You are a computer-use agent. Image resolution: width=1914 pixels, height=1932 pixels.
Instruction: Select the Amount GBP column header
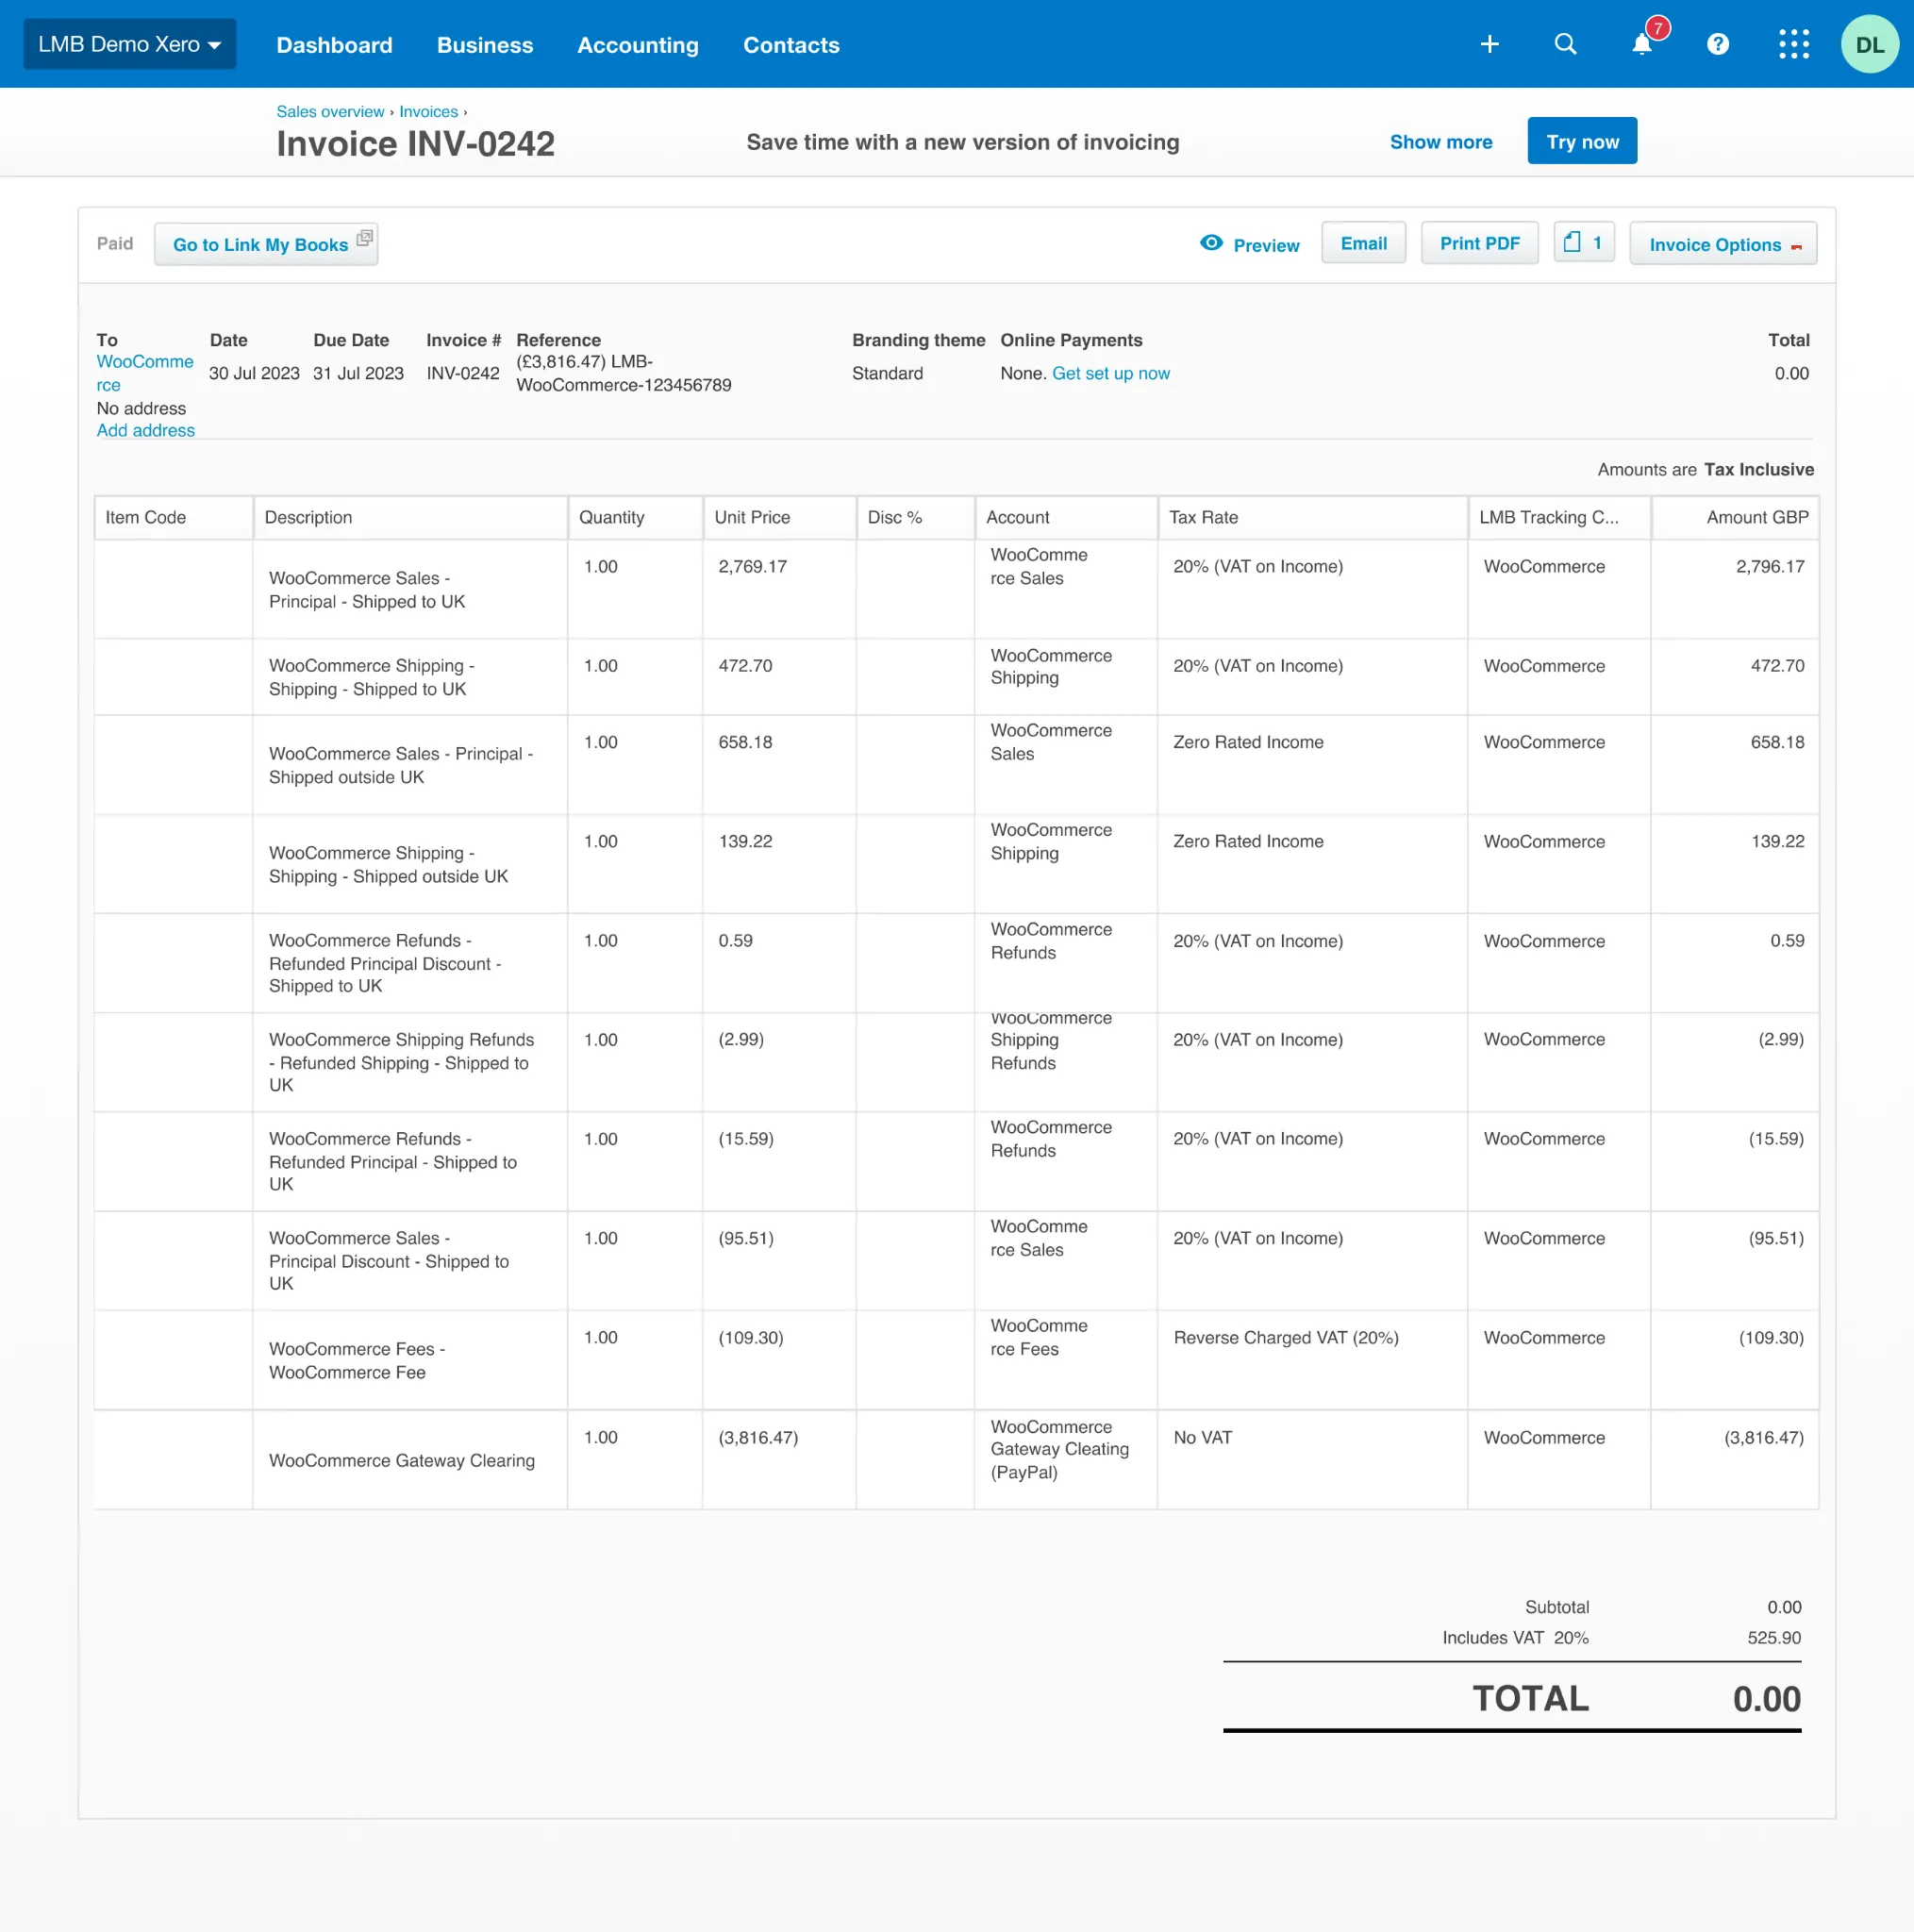1735,517
